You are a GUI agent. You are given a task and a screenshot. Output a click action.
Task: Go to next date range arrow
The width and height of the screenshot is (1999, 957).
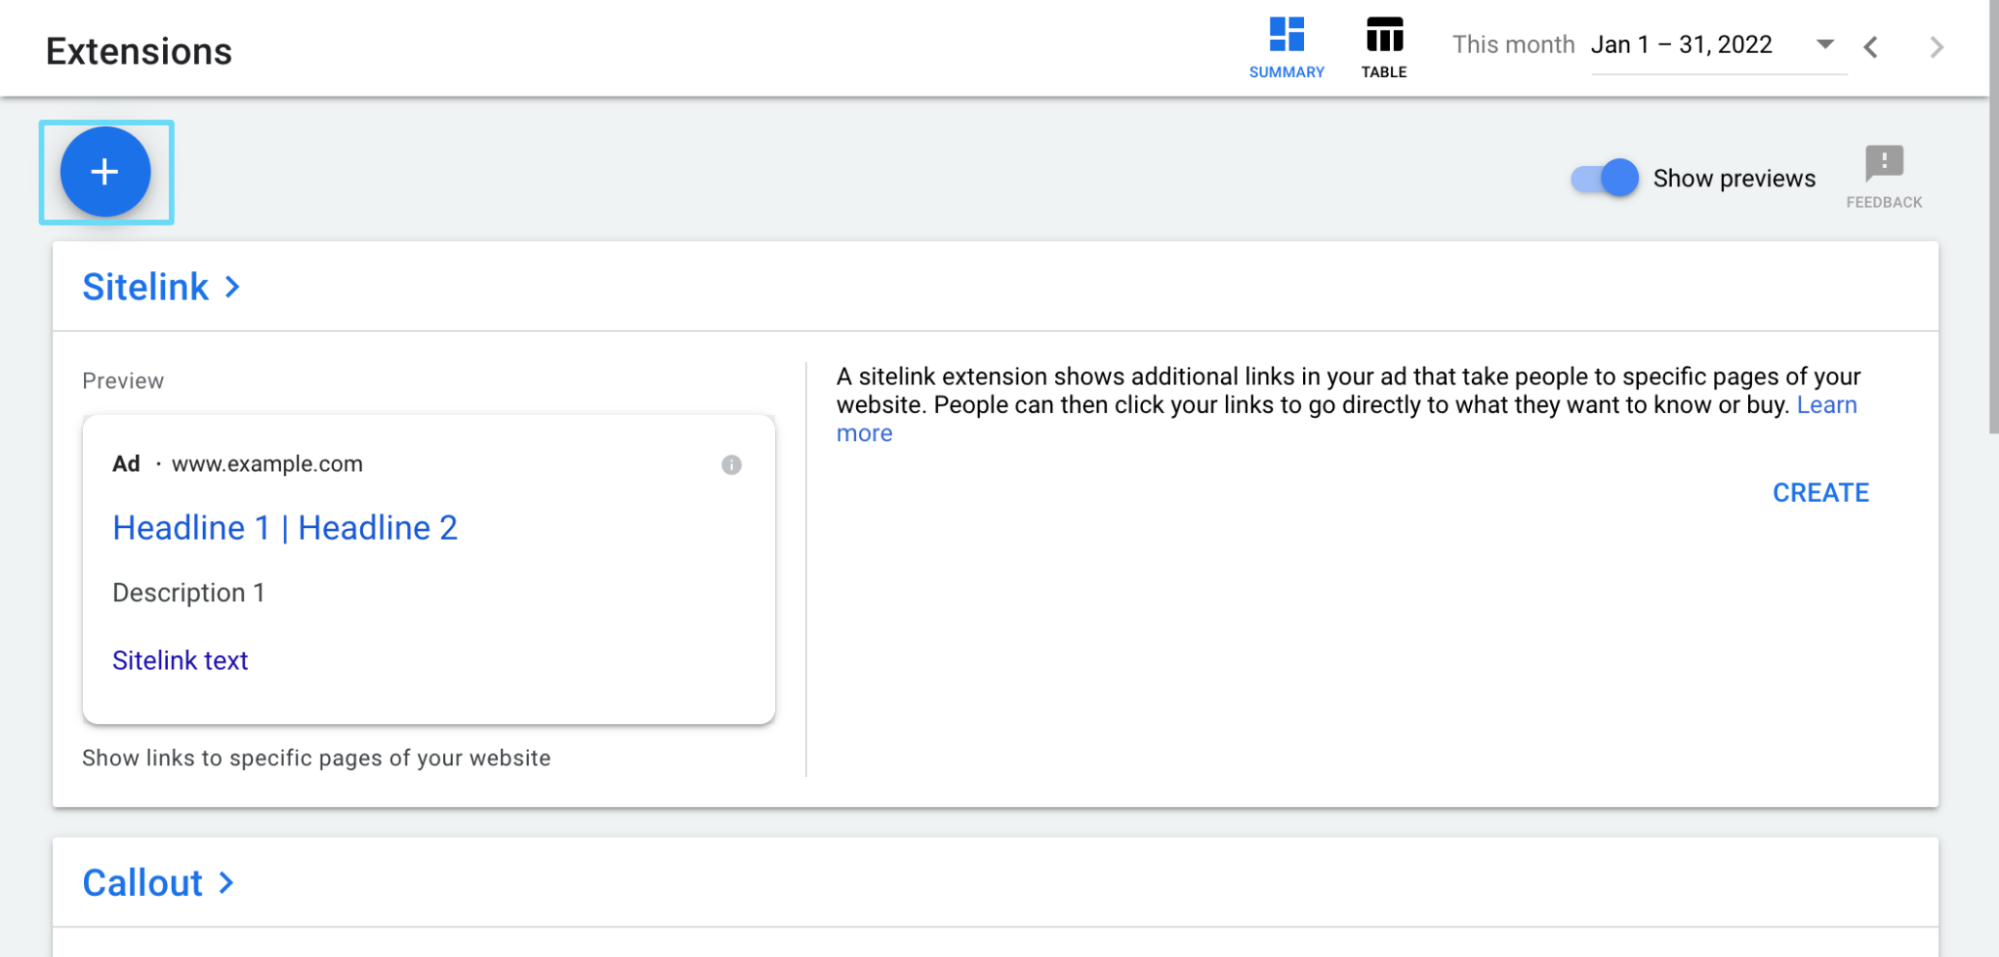(x=1937, y=47)
